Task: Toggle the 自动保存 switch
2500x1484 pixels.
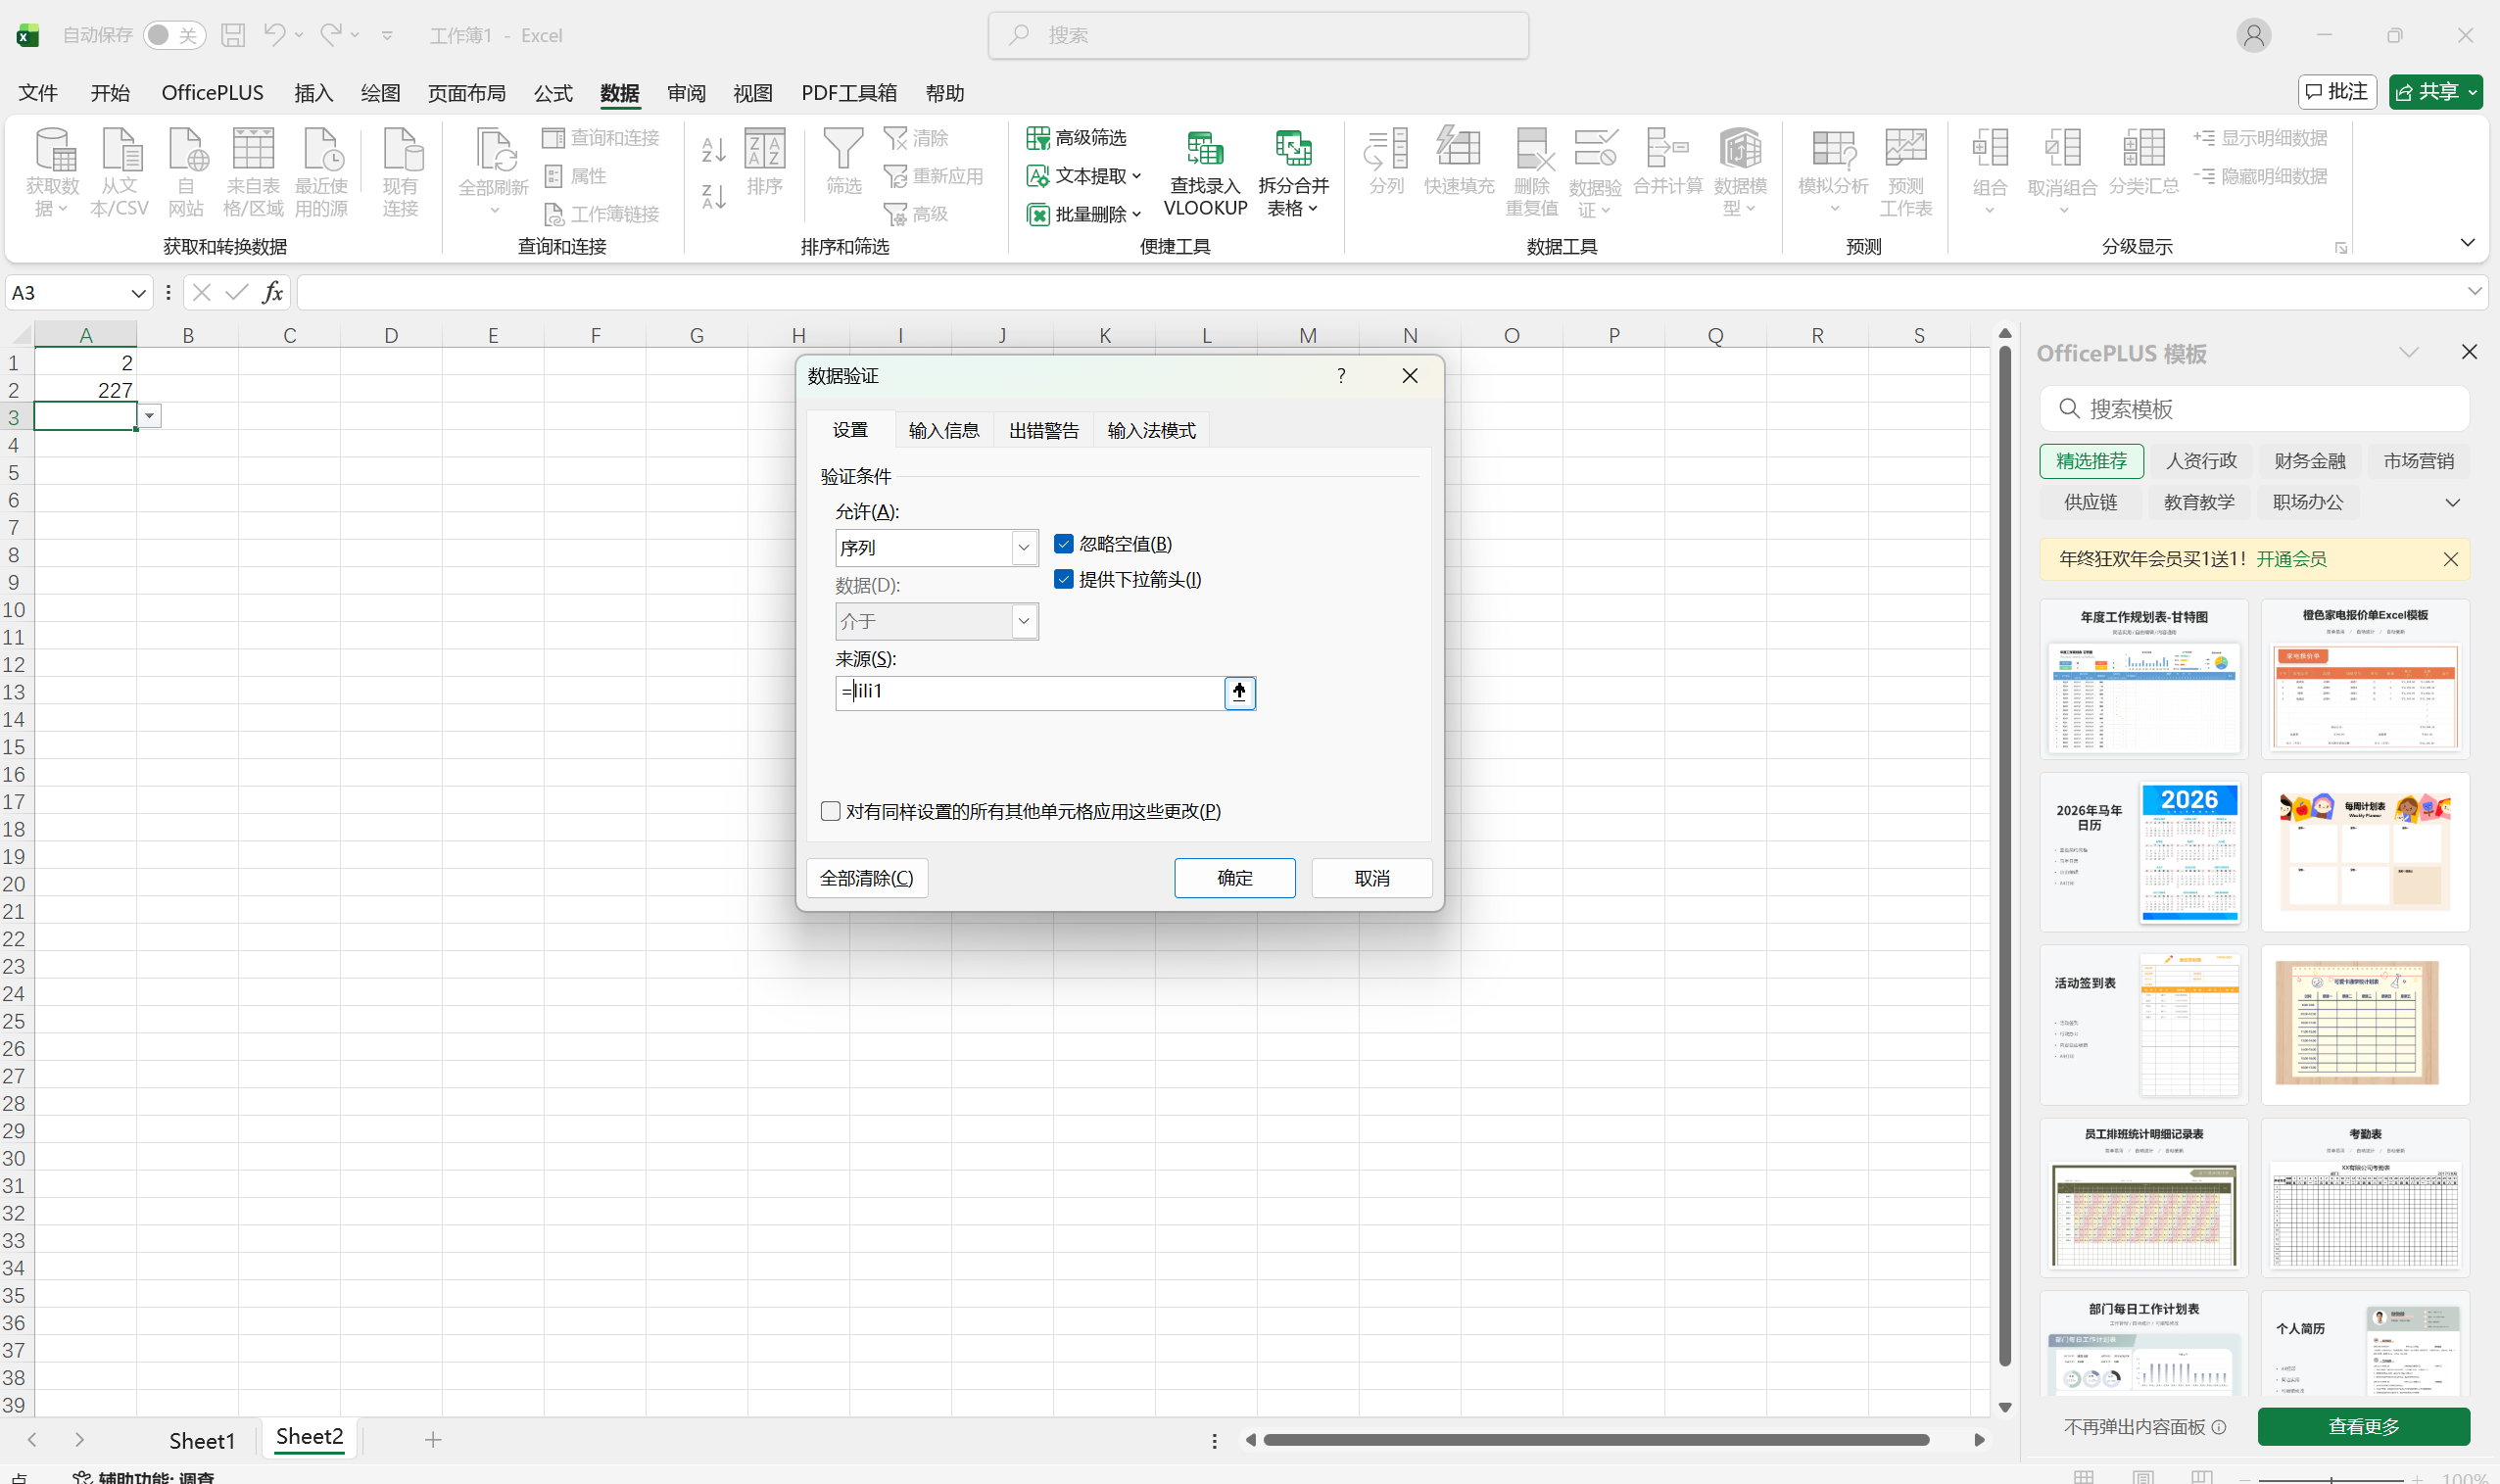Action: (174, 35)
